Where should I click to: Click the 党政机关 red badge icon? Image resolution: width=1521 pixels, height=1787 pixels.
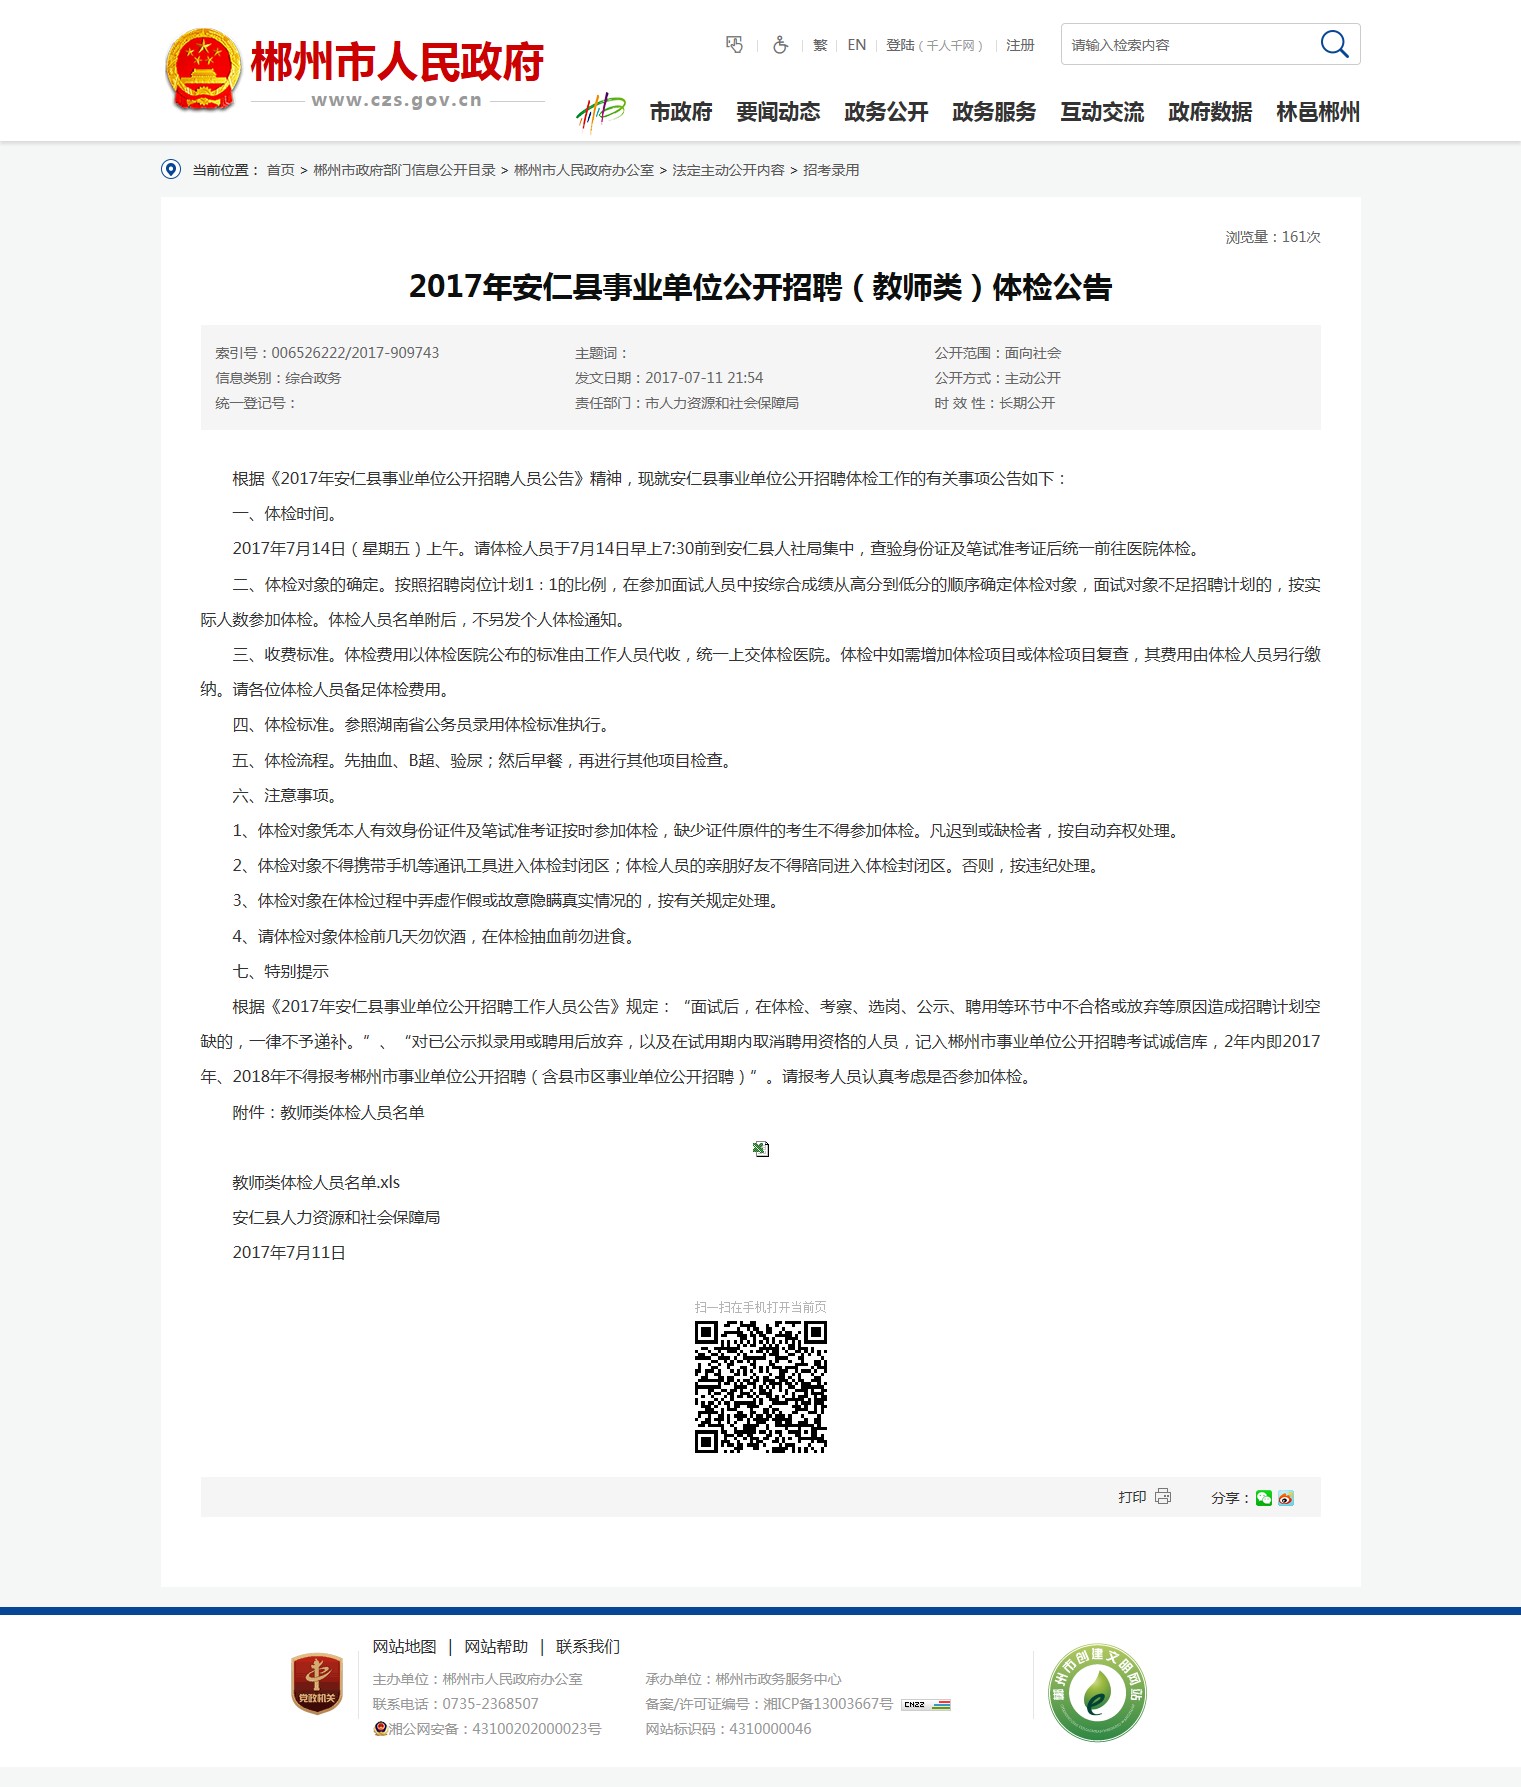[x=317, y=1683]
